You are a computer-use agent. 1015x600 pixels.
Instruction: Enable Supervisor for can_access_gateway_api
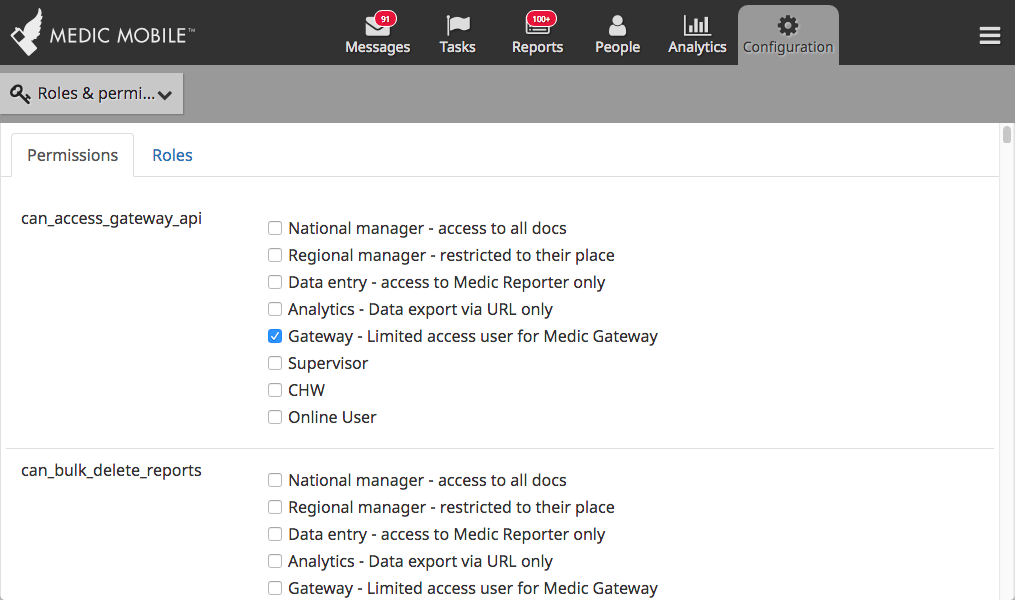coord(275,363)
